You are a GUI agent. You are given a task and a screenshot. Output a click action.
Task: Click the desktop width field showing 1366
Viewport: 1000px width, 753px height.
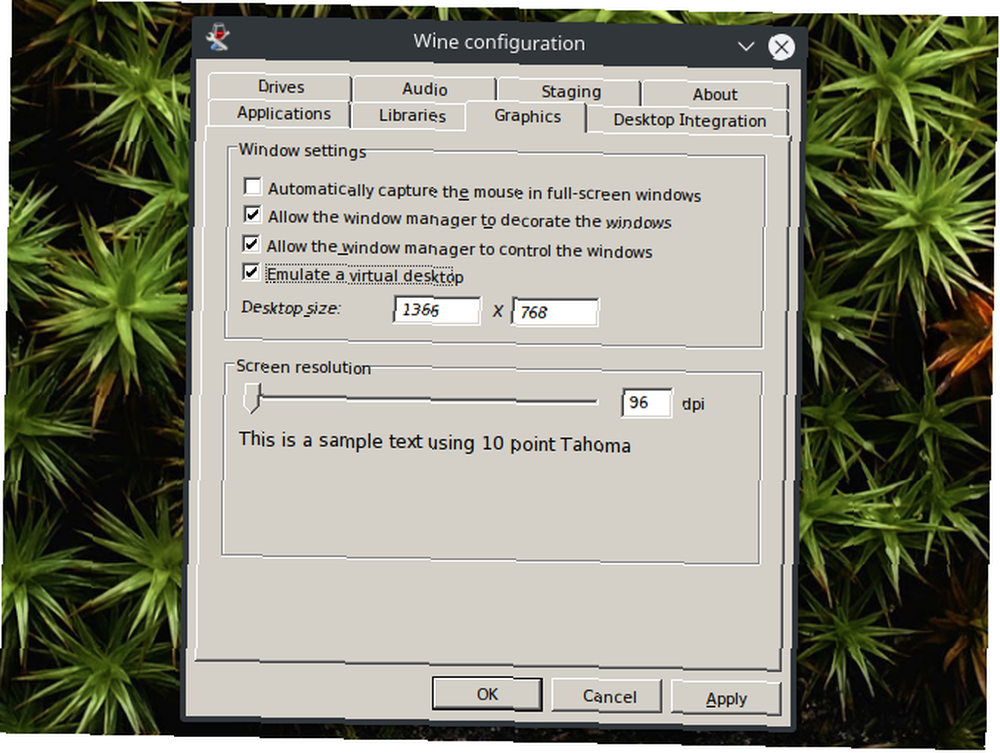point(437,311)
